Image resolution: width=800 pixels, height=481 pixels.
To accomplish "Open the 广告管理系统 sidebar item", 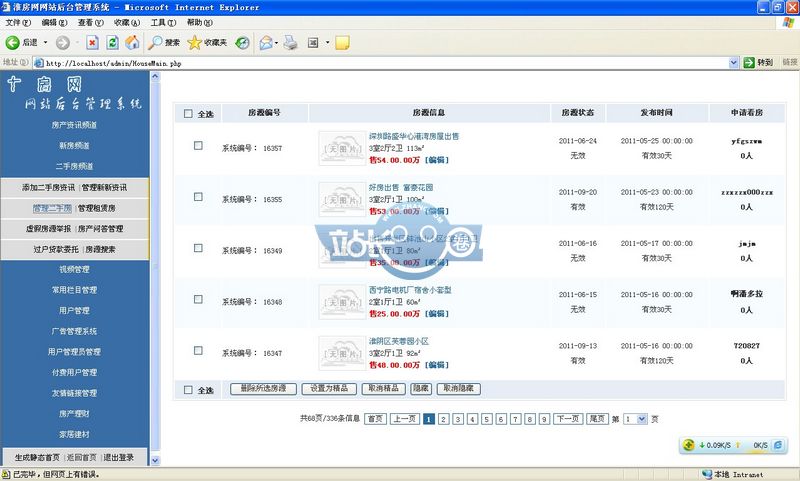I will [x=74, y=331].
